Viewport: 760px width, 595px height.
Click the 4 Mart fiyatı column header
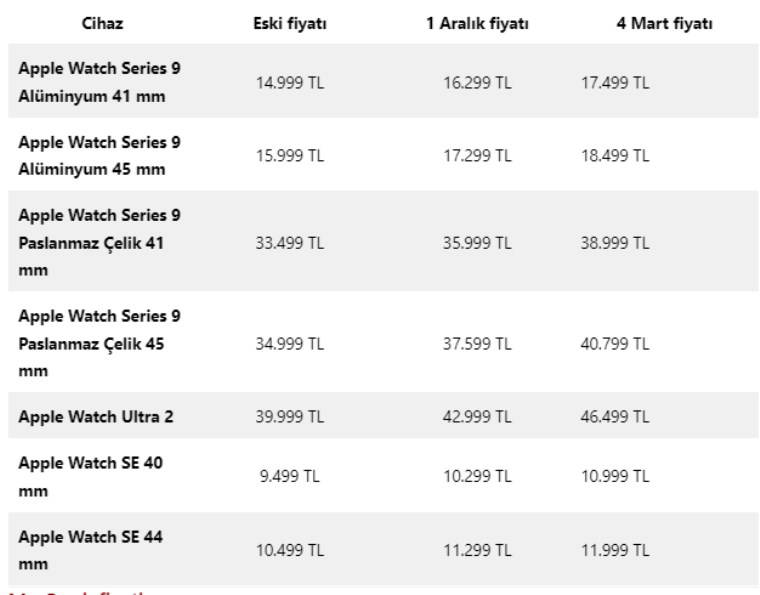(x=664, y=24)
